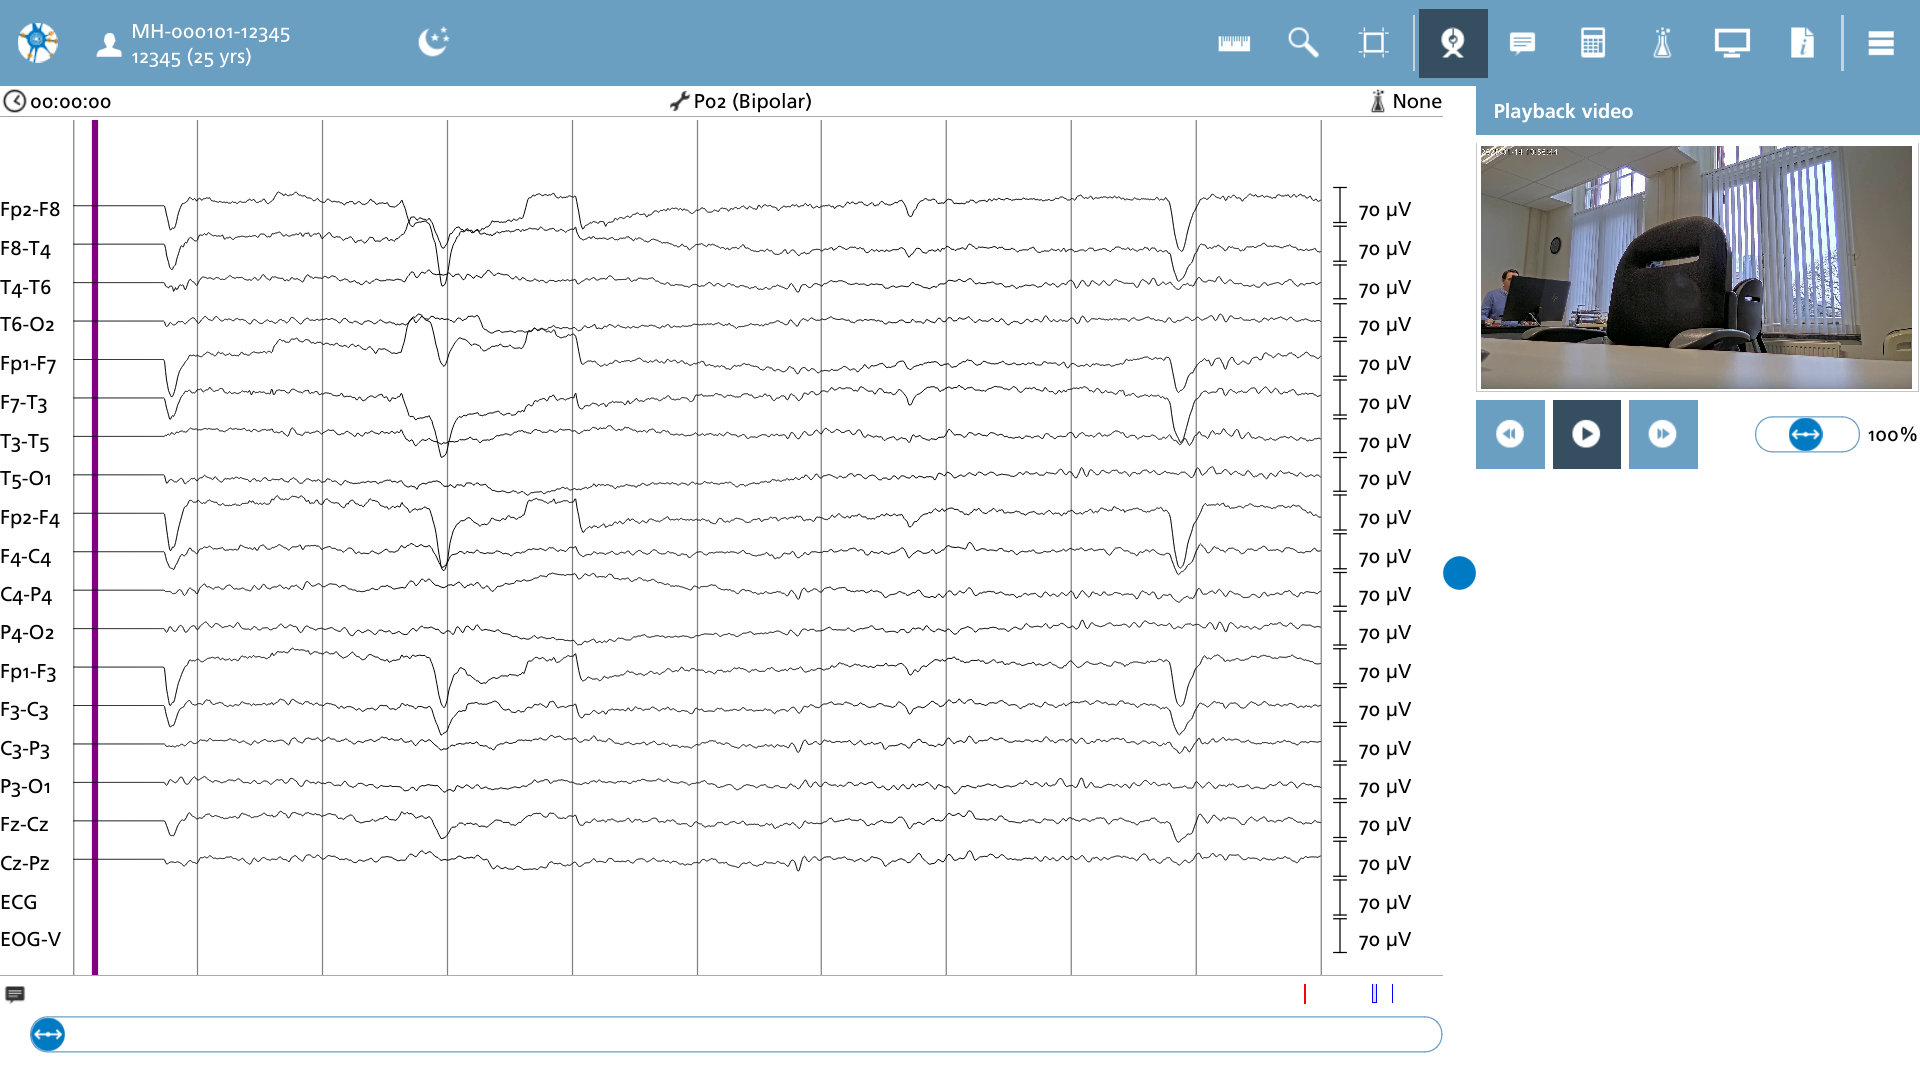Screen dimensions: 1920x1086
Task: Click the blue divider handle beside the EEG
Action: pyautogui.click(x=1459, y=573)
